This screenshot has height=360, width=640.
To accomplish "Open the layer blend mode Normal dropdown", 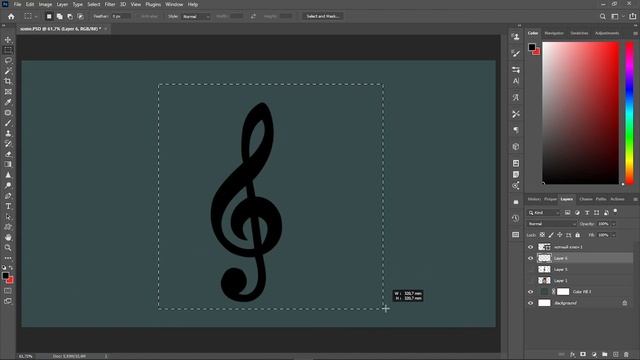I will tap(552, 224).
